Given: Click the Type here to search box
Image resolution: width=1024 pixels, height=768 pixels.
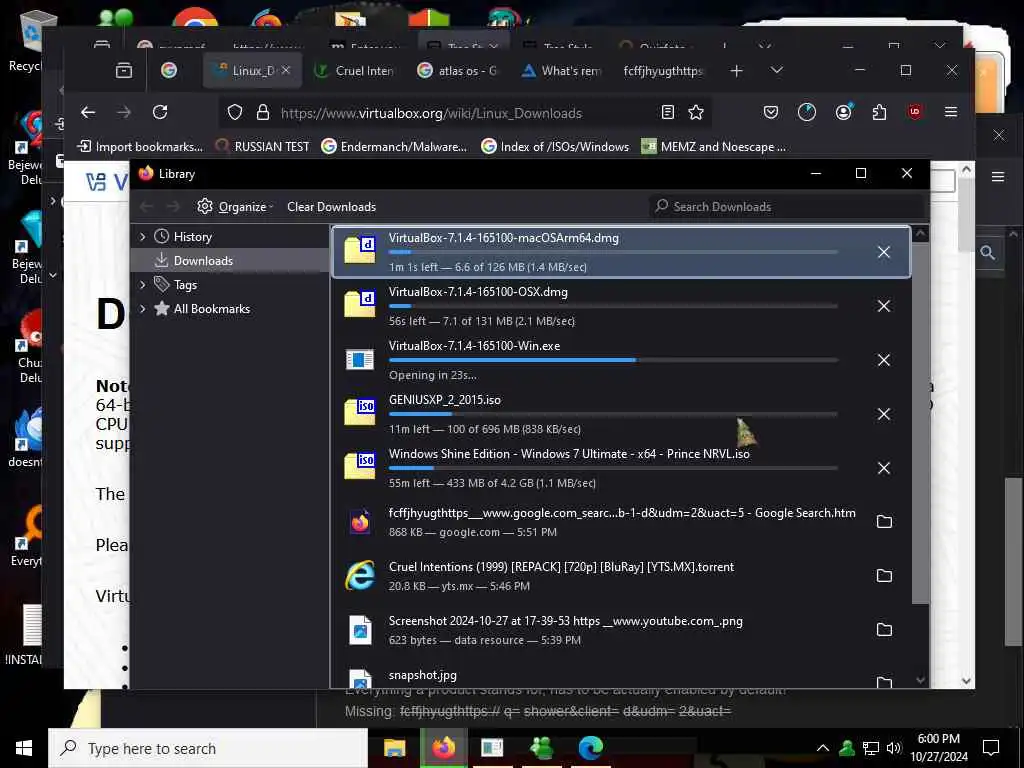Looking at the screenshot, I should (208, 748).
